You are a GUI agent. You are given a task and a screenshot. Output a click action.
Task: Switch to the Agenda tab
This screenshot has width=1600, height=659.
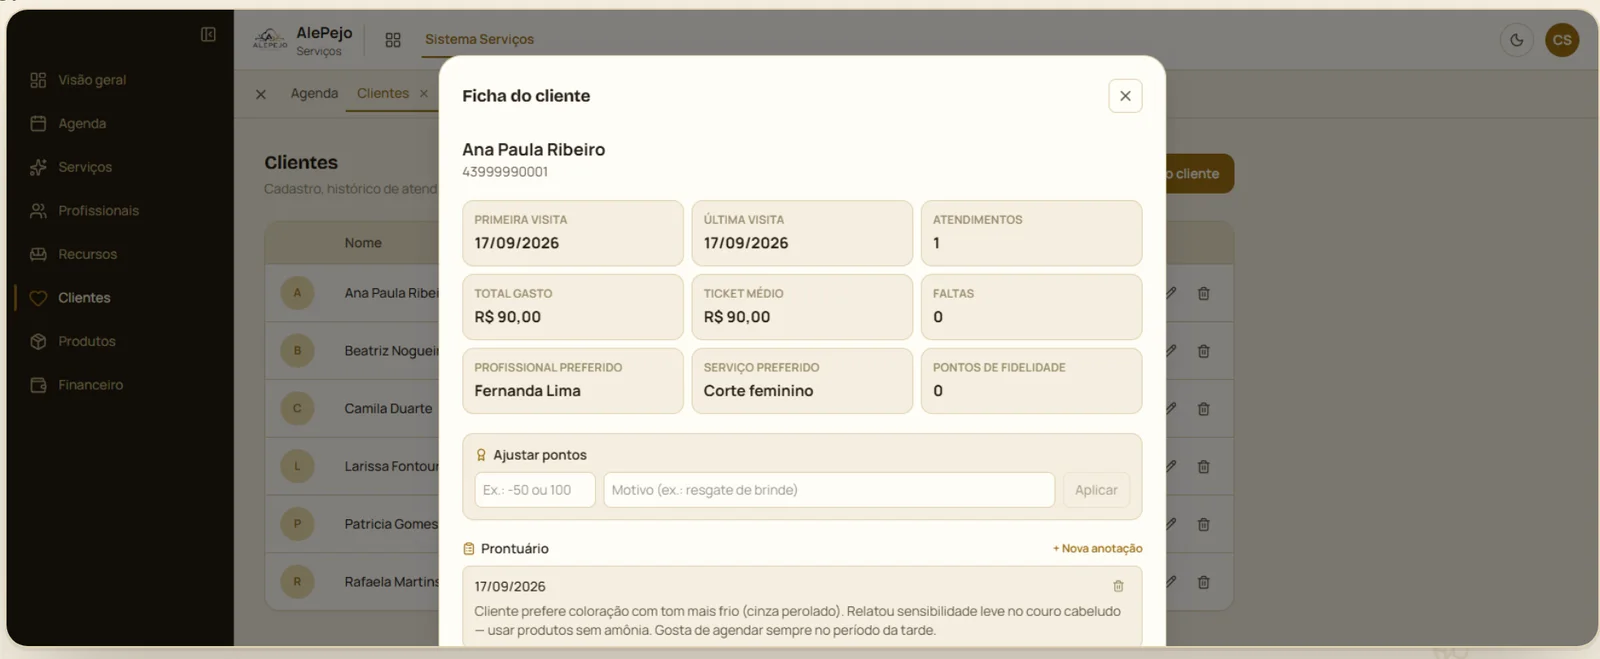click(314, 93)
